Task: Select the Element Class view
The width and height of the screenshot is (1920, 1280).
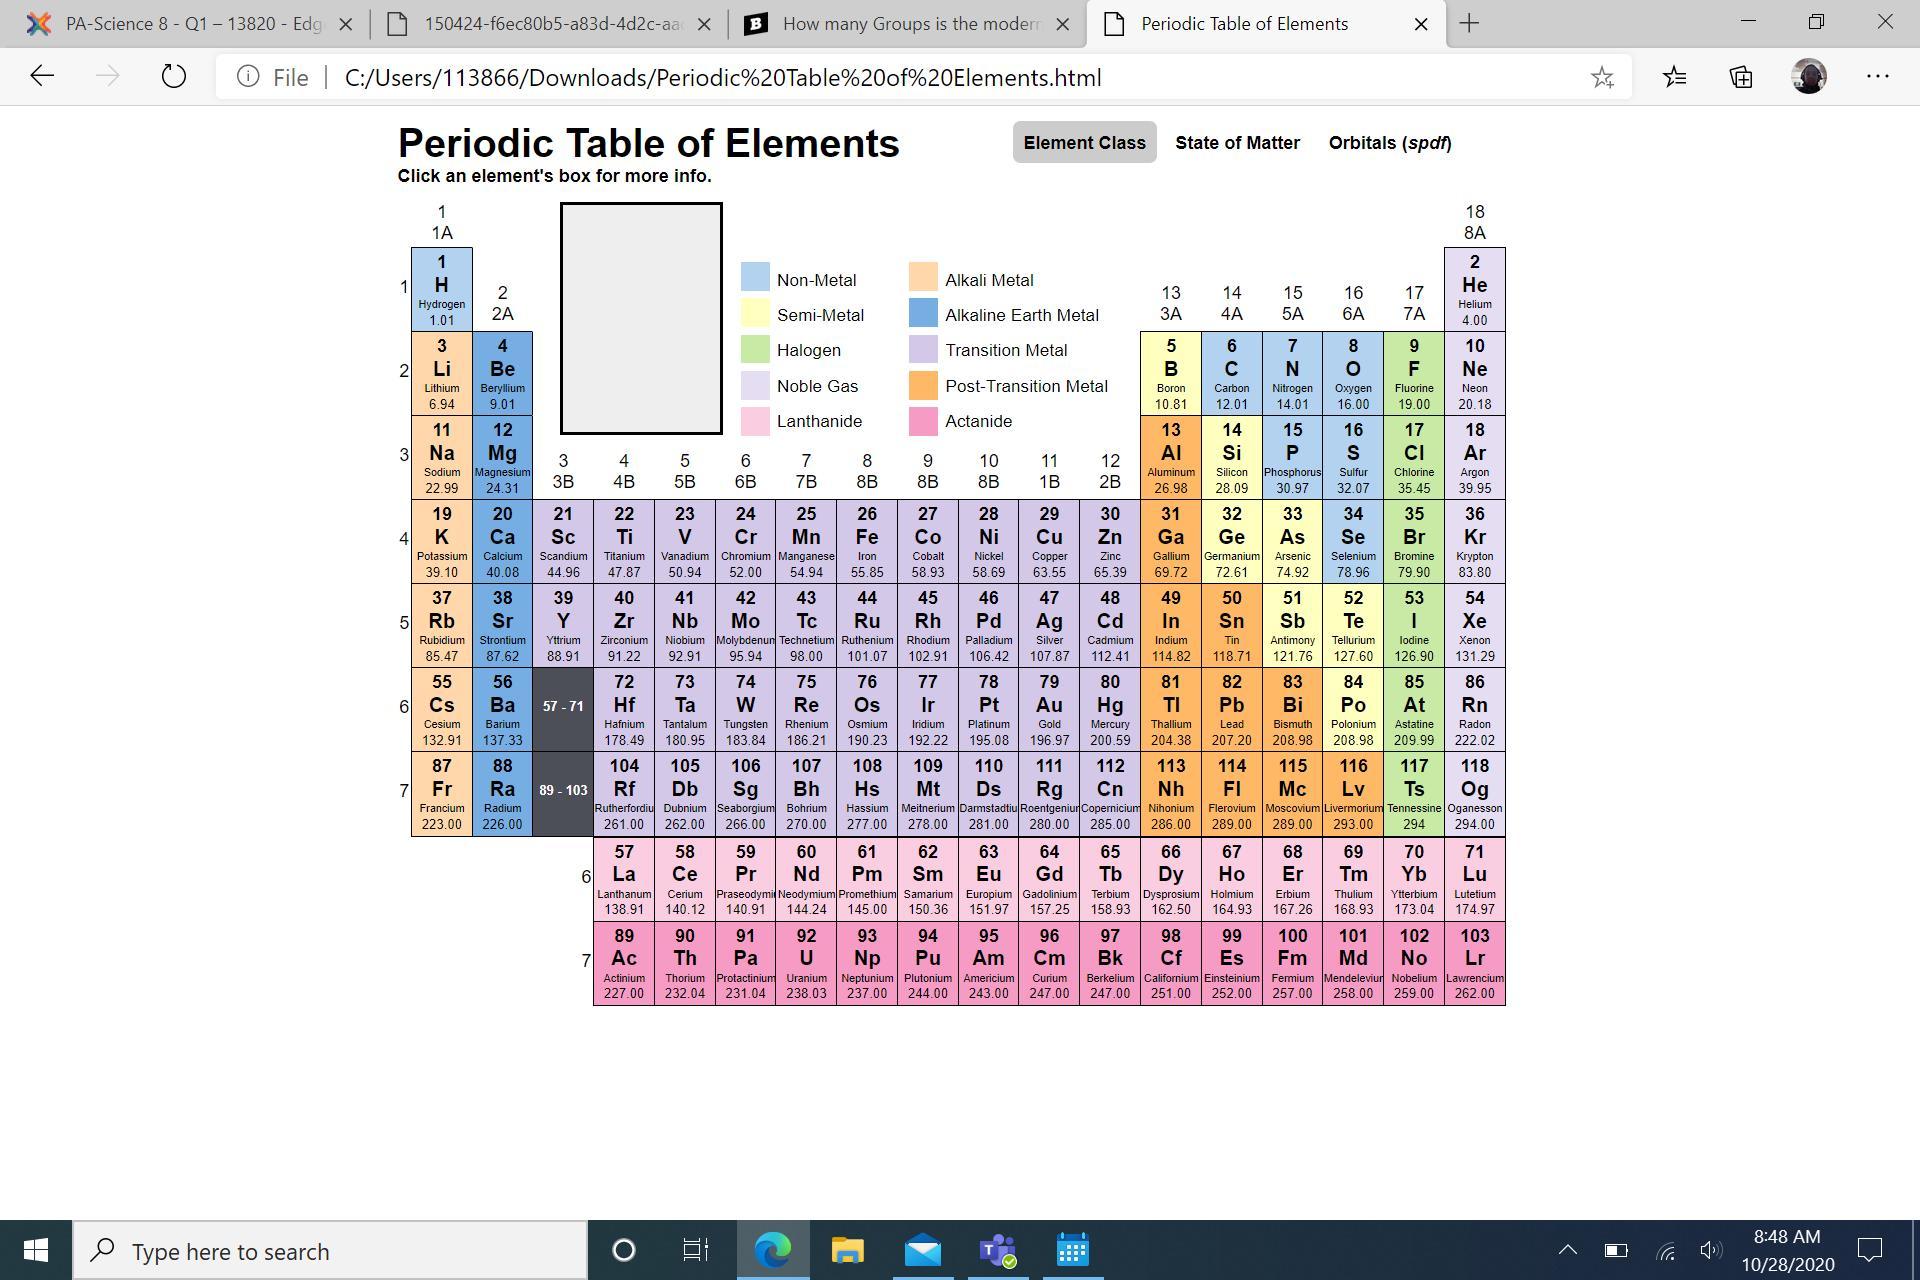Action: 1084,143
